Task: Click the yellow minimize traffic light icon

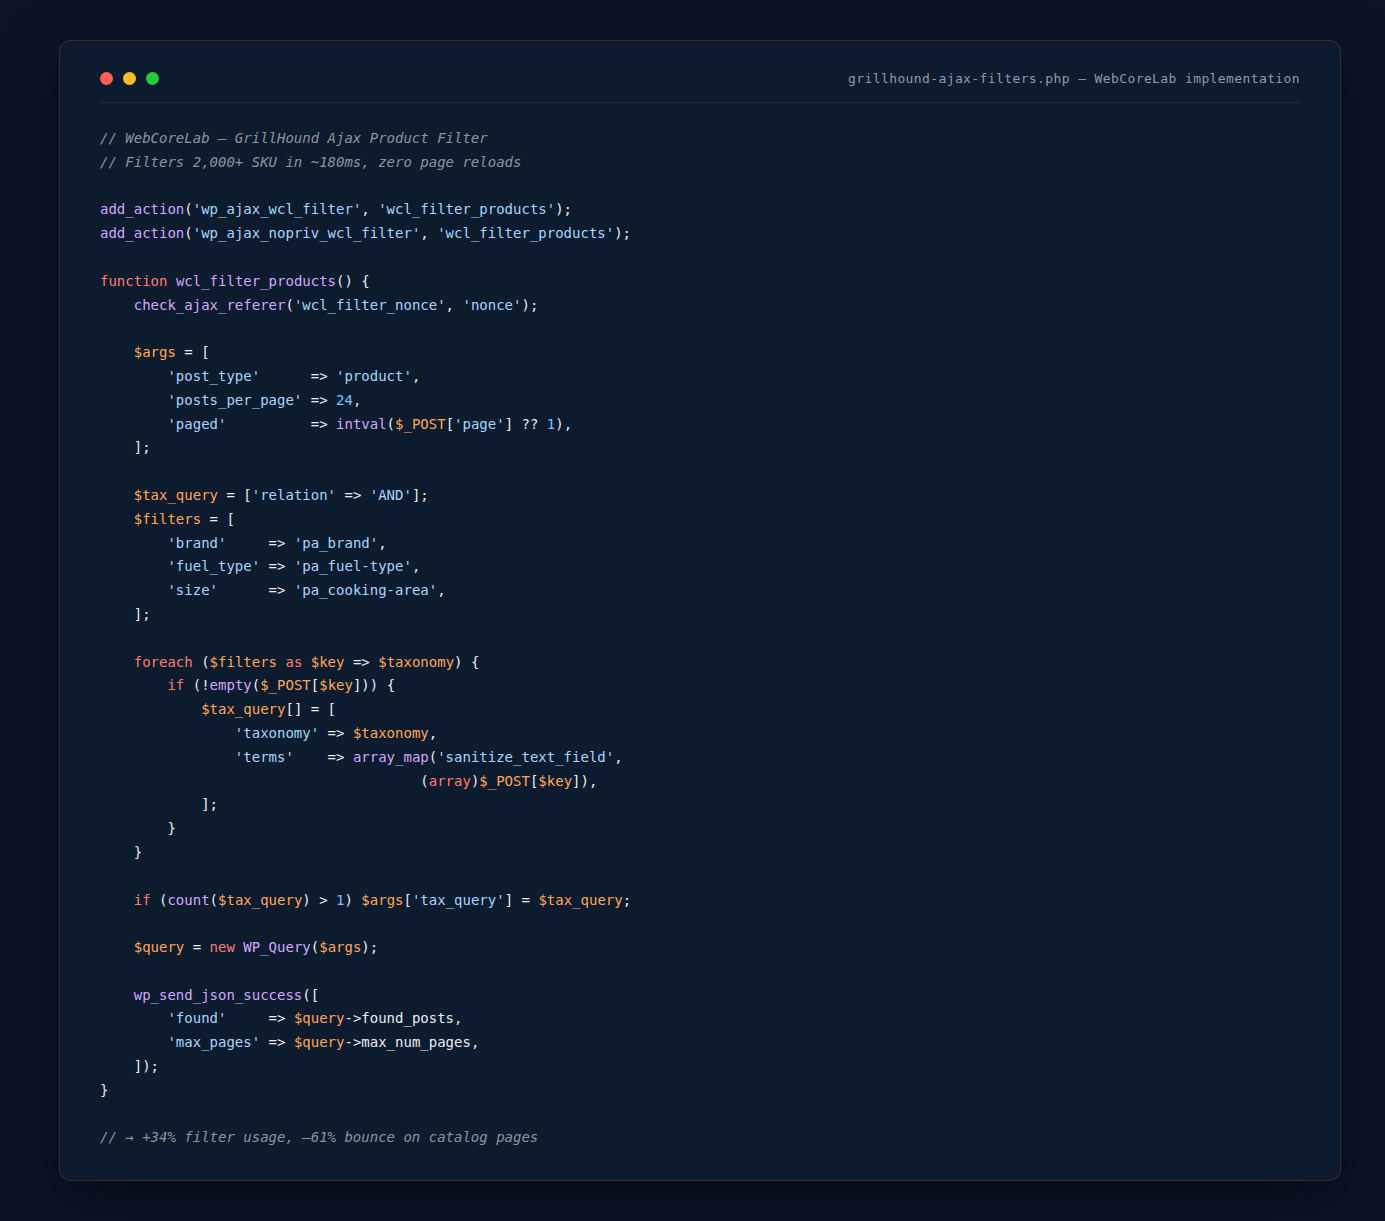Action: coord(129,78)
